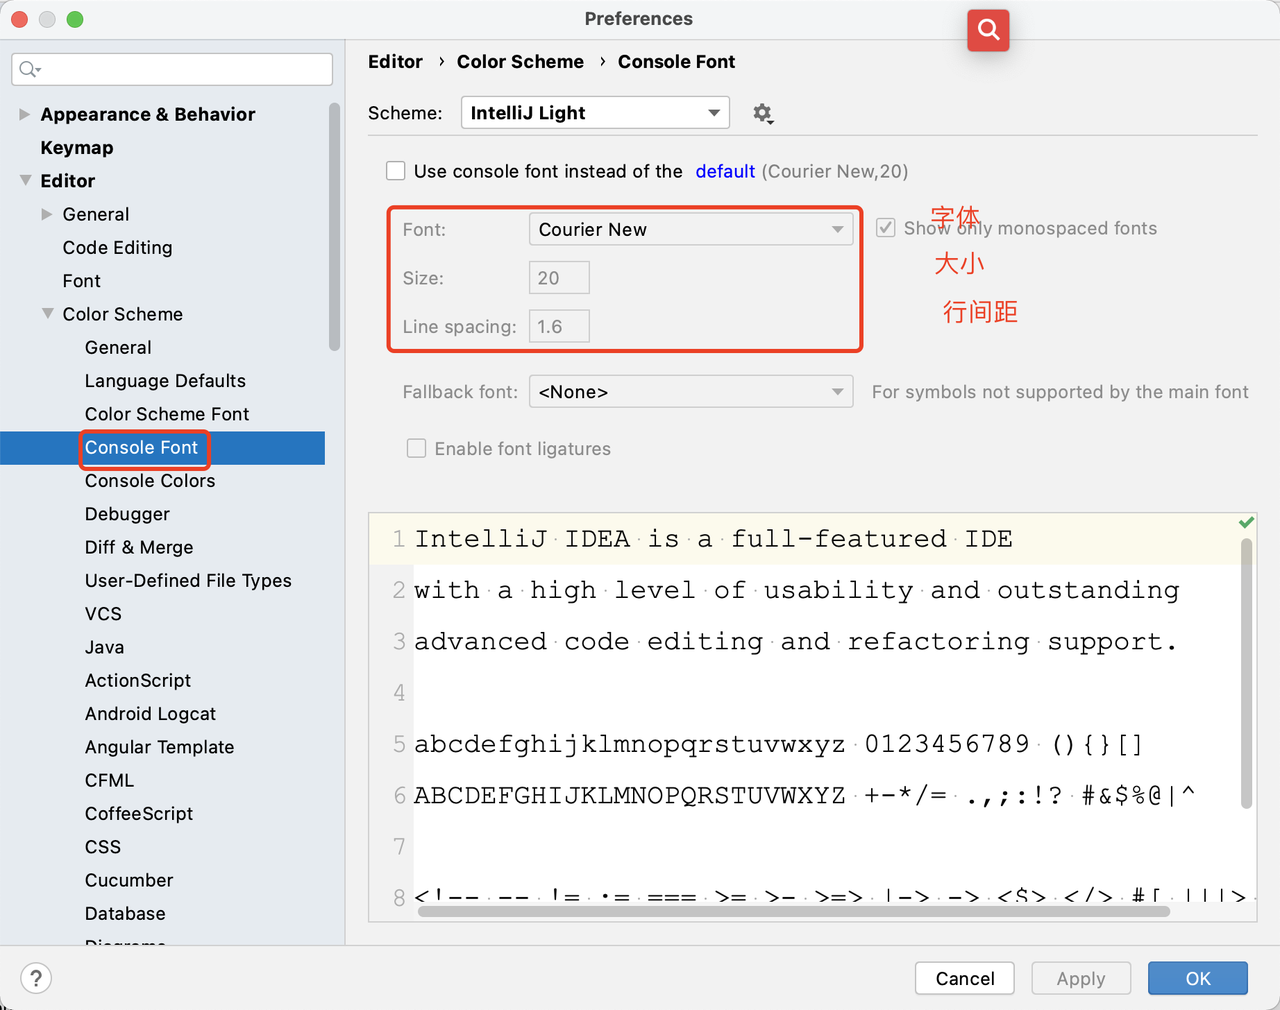
Task: Open Console Colors settings
Action: 150,481
